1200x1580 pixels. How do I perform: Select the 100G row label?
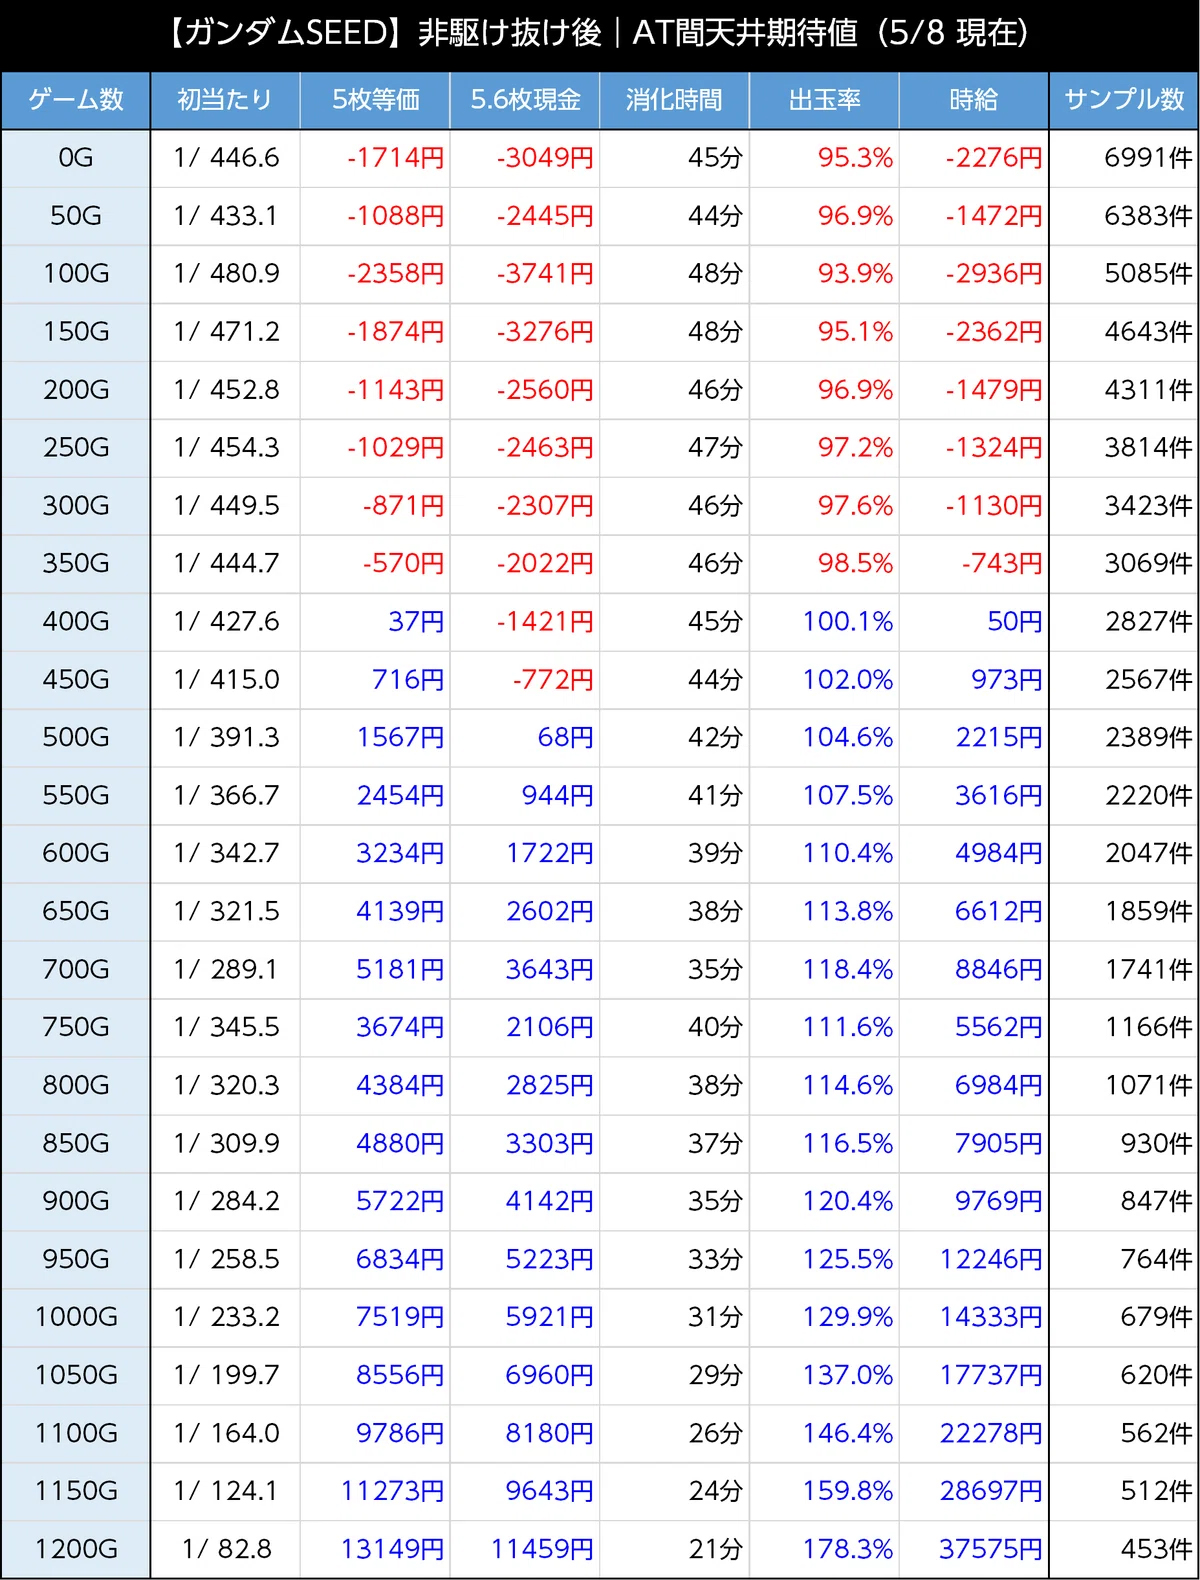pos(76,274)
